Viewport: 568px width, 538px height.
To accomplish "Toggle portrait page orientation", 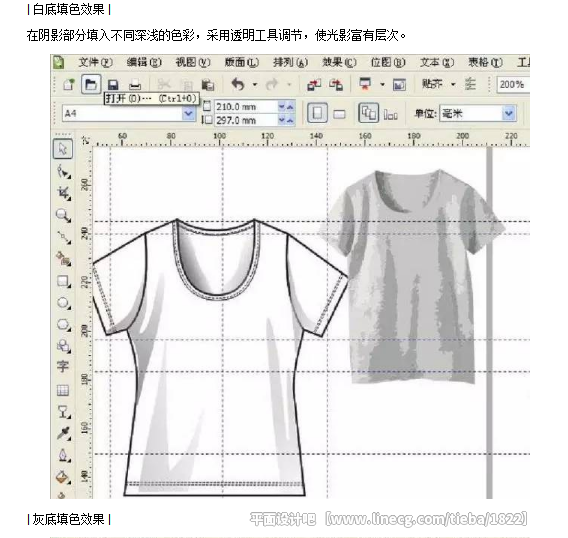I will pos(317,113).
